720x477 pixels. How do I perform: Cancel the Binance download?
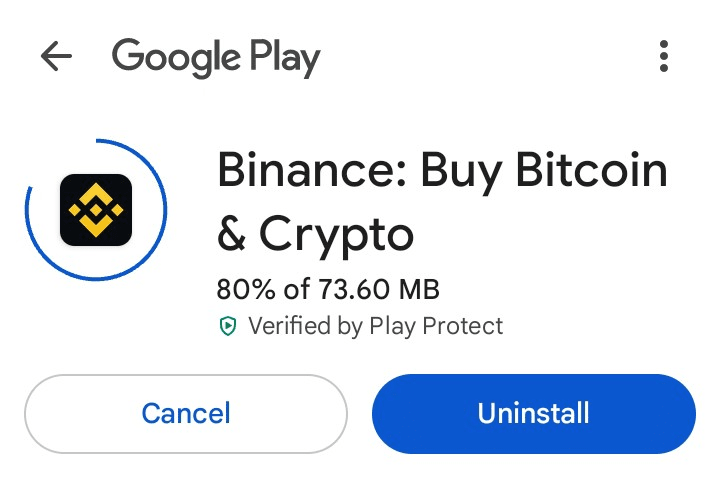(186, 413)
